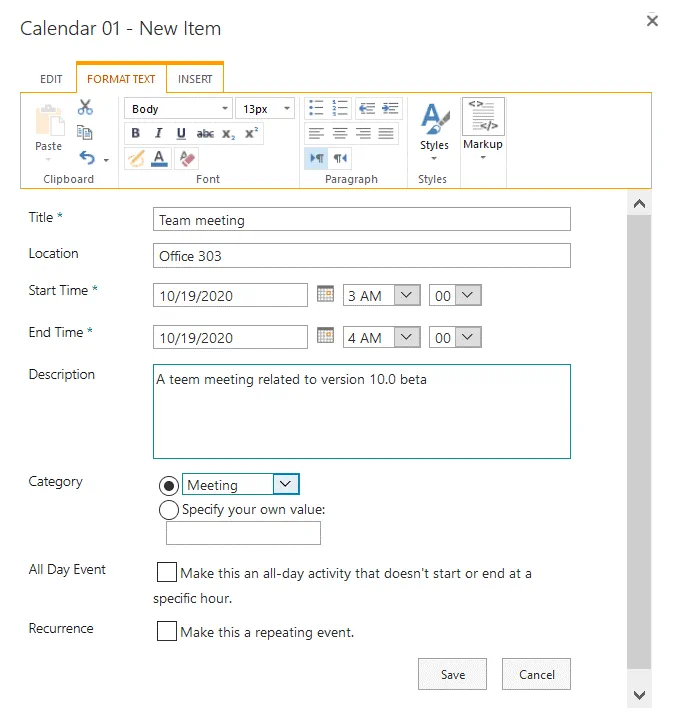674x721 pixels.
Task: Apply italic formatting
Action: (x=158, y=134)
